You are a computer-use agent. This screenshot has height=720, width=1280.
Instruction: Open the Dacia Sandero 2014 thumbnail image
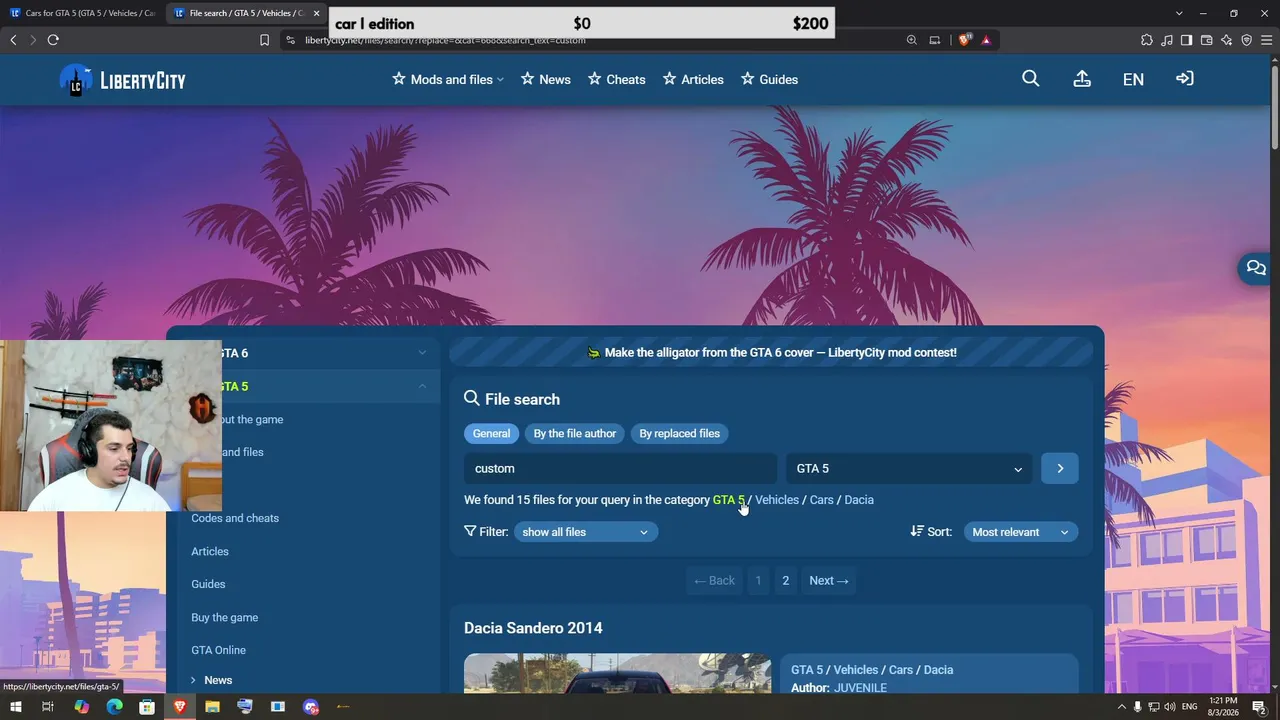(618, 673)
